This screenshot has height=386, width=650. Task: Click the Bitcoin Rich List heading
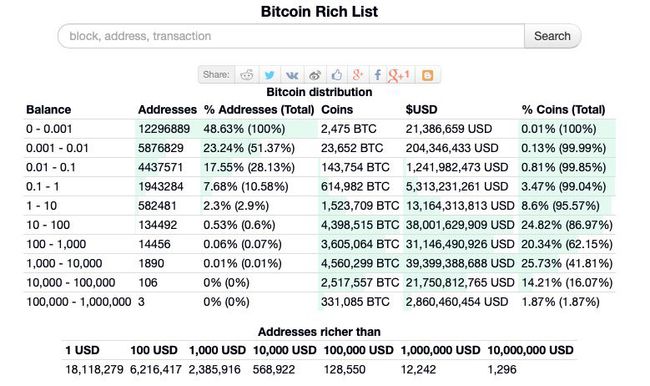[x=319, y=11]
